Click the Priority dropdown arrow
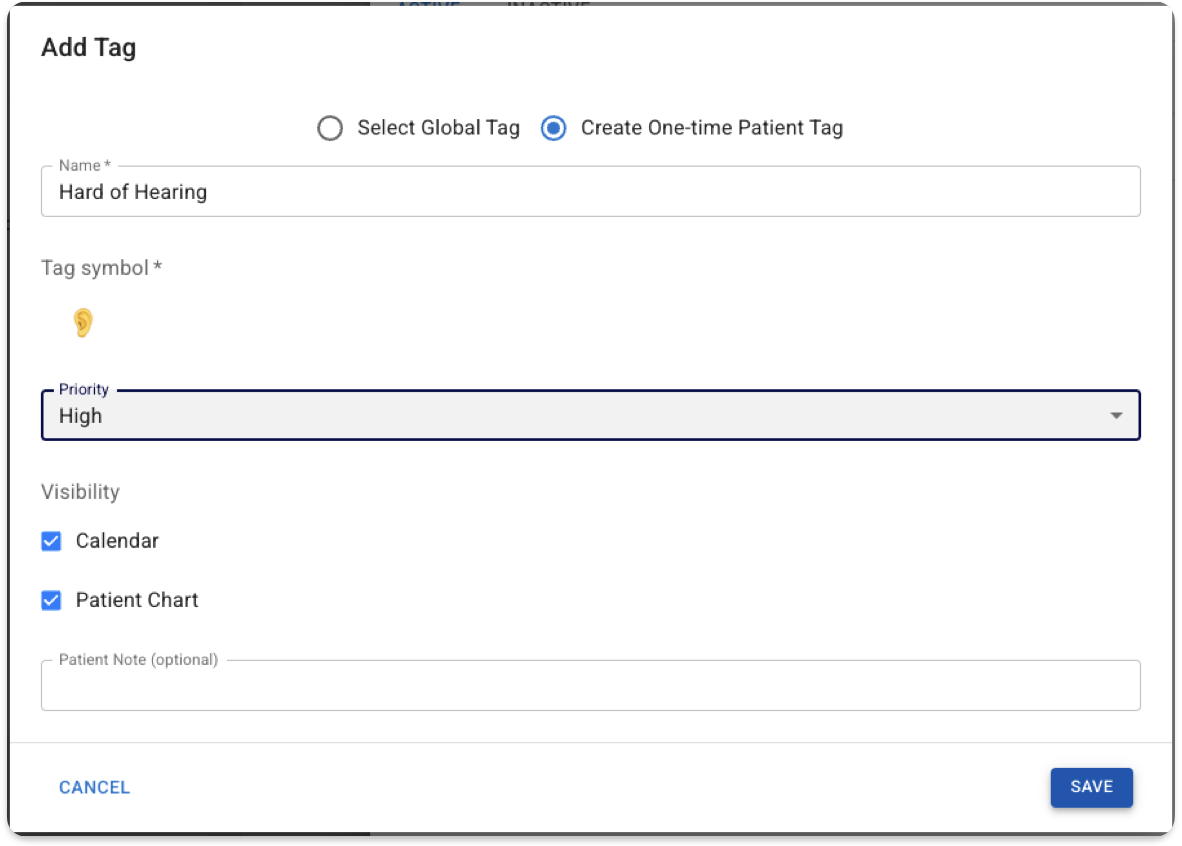 pos(1116,415)
